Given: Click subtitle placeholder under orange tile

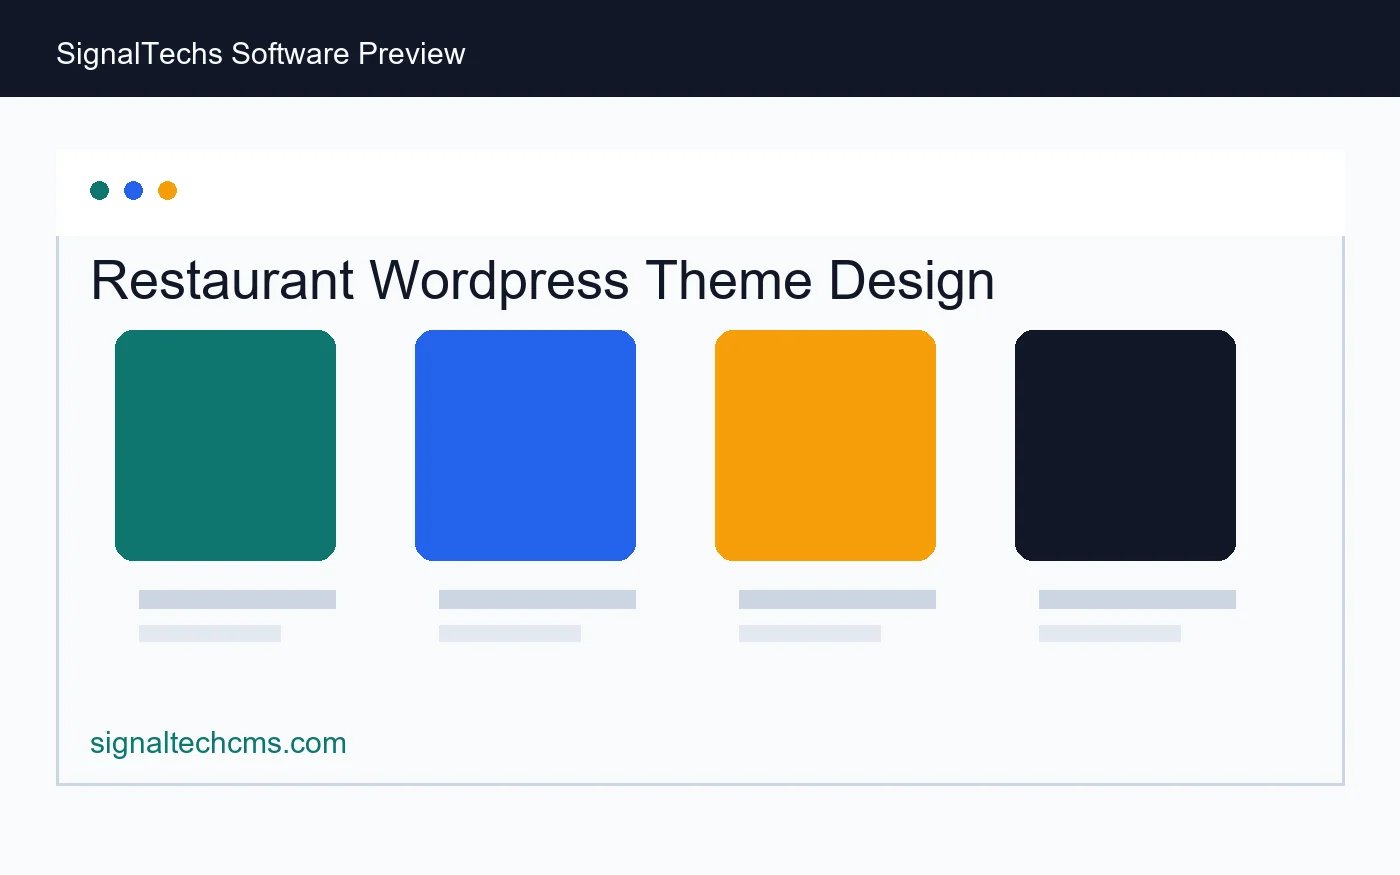Looking at the screenshot, I should pos(810,633).
